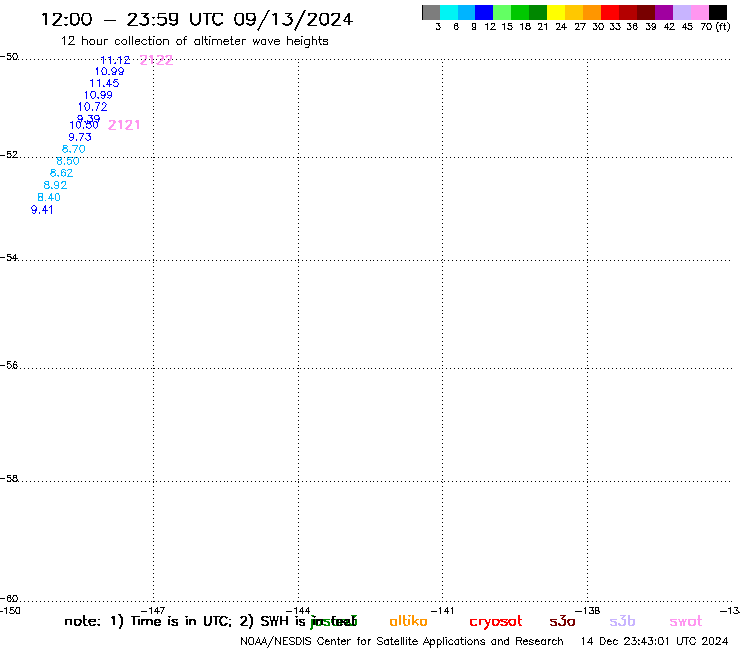The height and width of the screenshot is (650, 740).
Task: Select the light green swatch in the legend
Action: click(x=502, y=12)
